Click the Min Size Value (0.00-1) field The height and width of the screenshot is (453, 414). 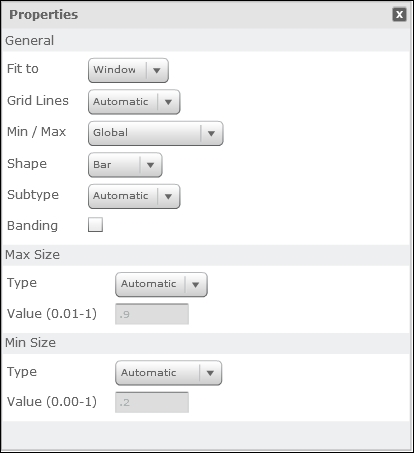[152, 402]
